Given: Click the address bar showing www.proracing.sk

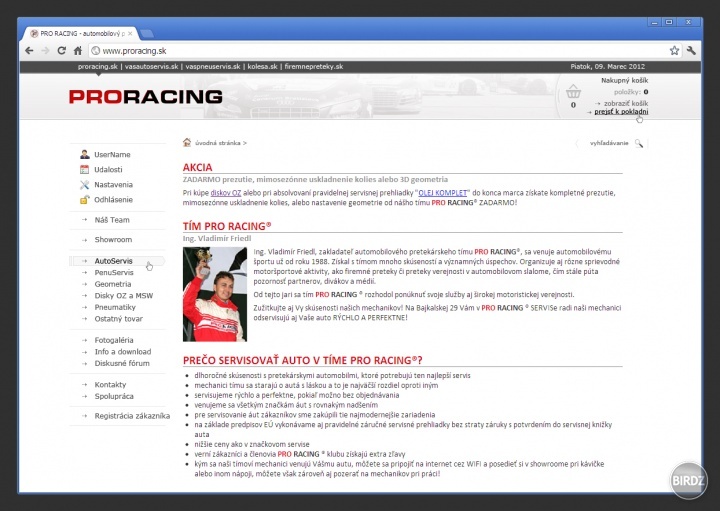Looking at the screenshot, I should (385, 51).
